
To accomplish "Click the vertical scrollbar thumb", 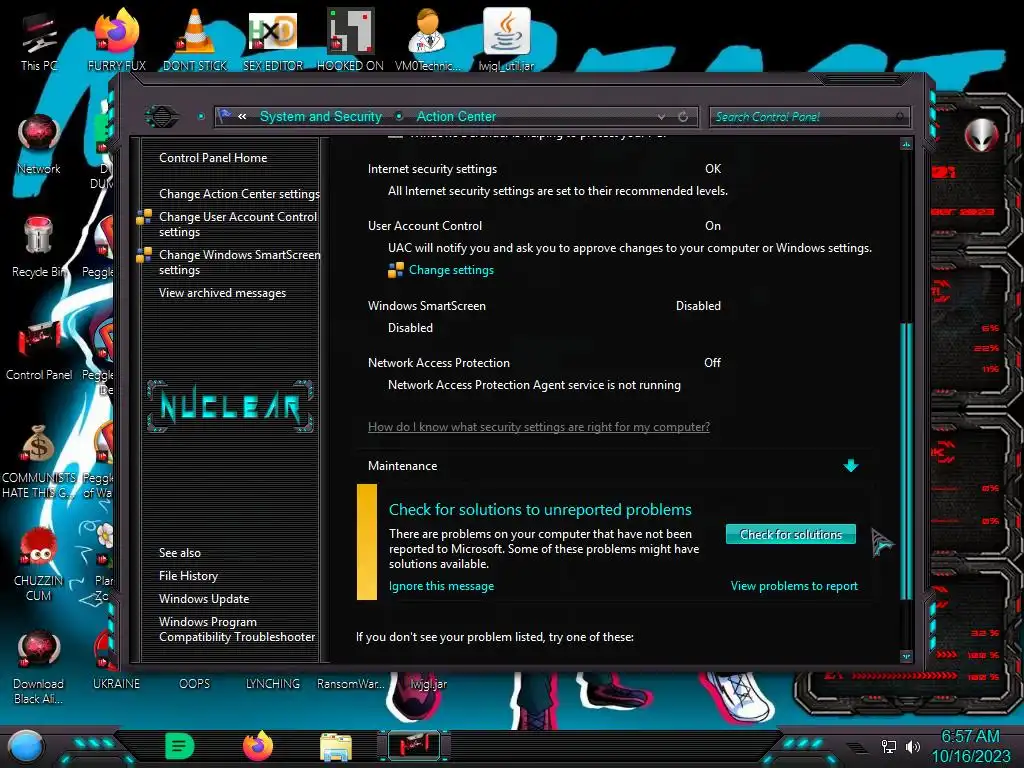I will click(x=906, y=461).
